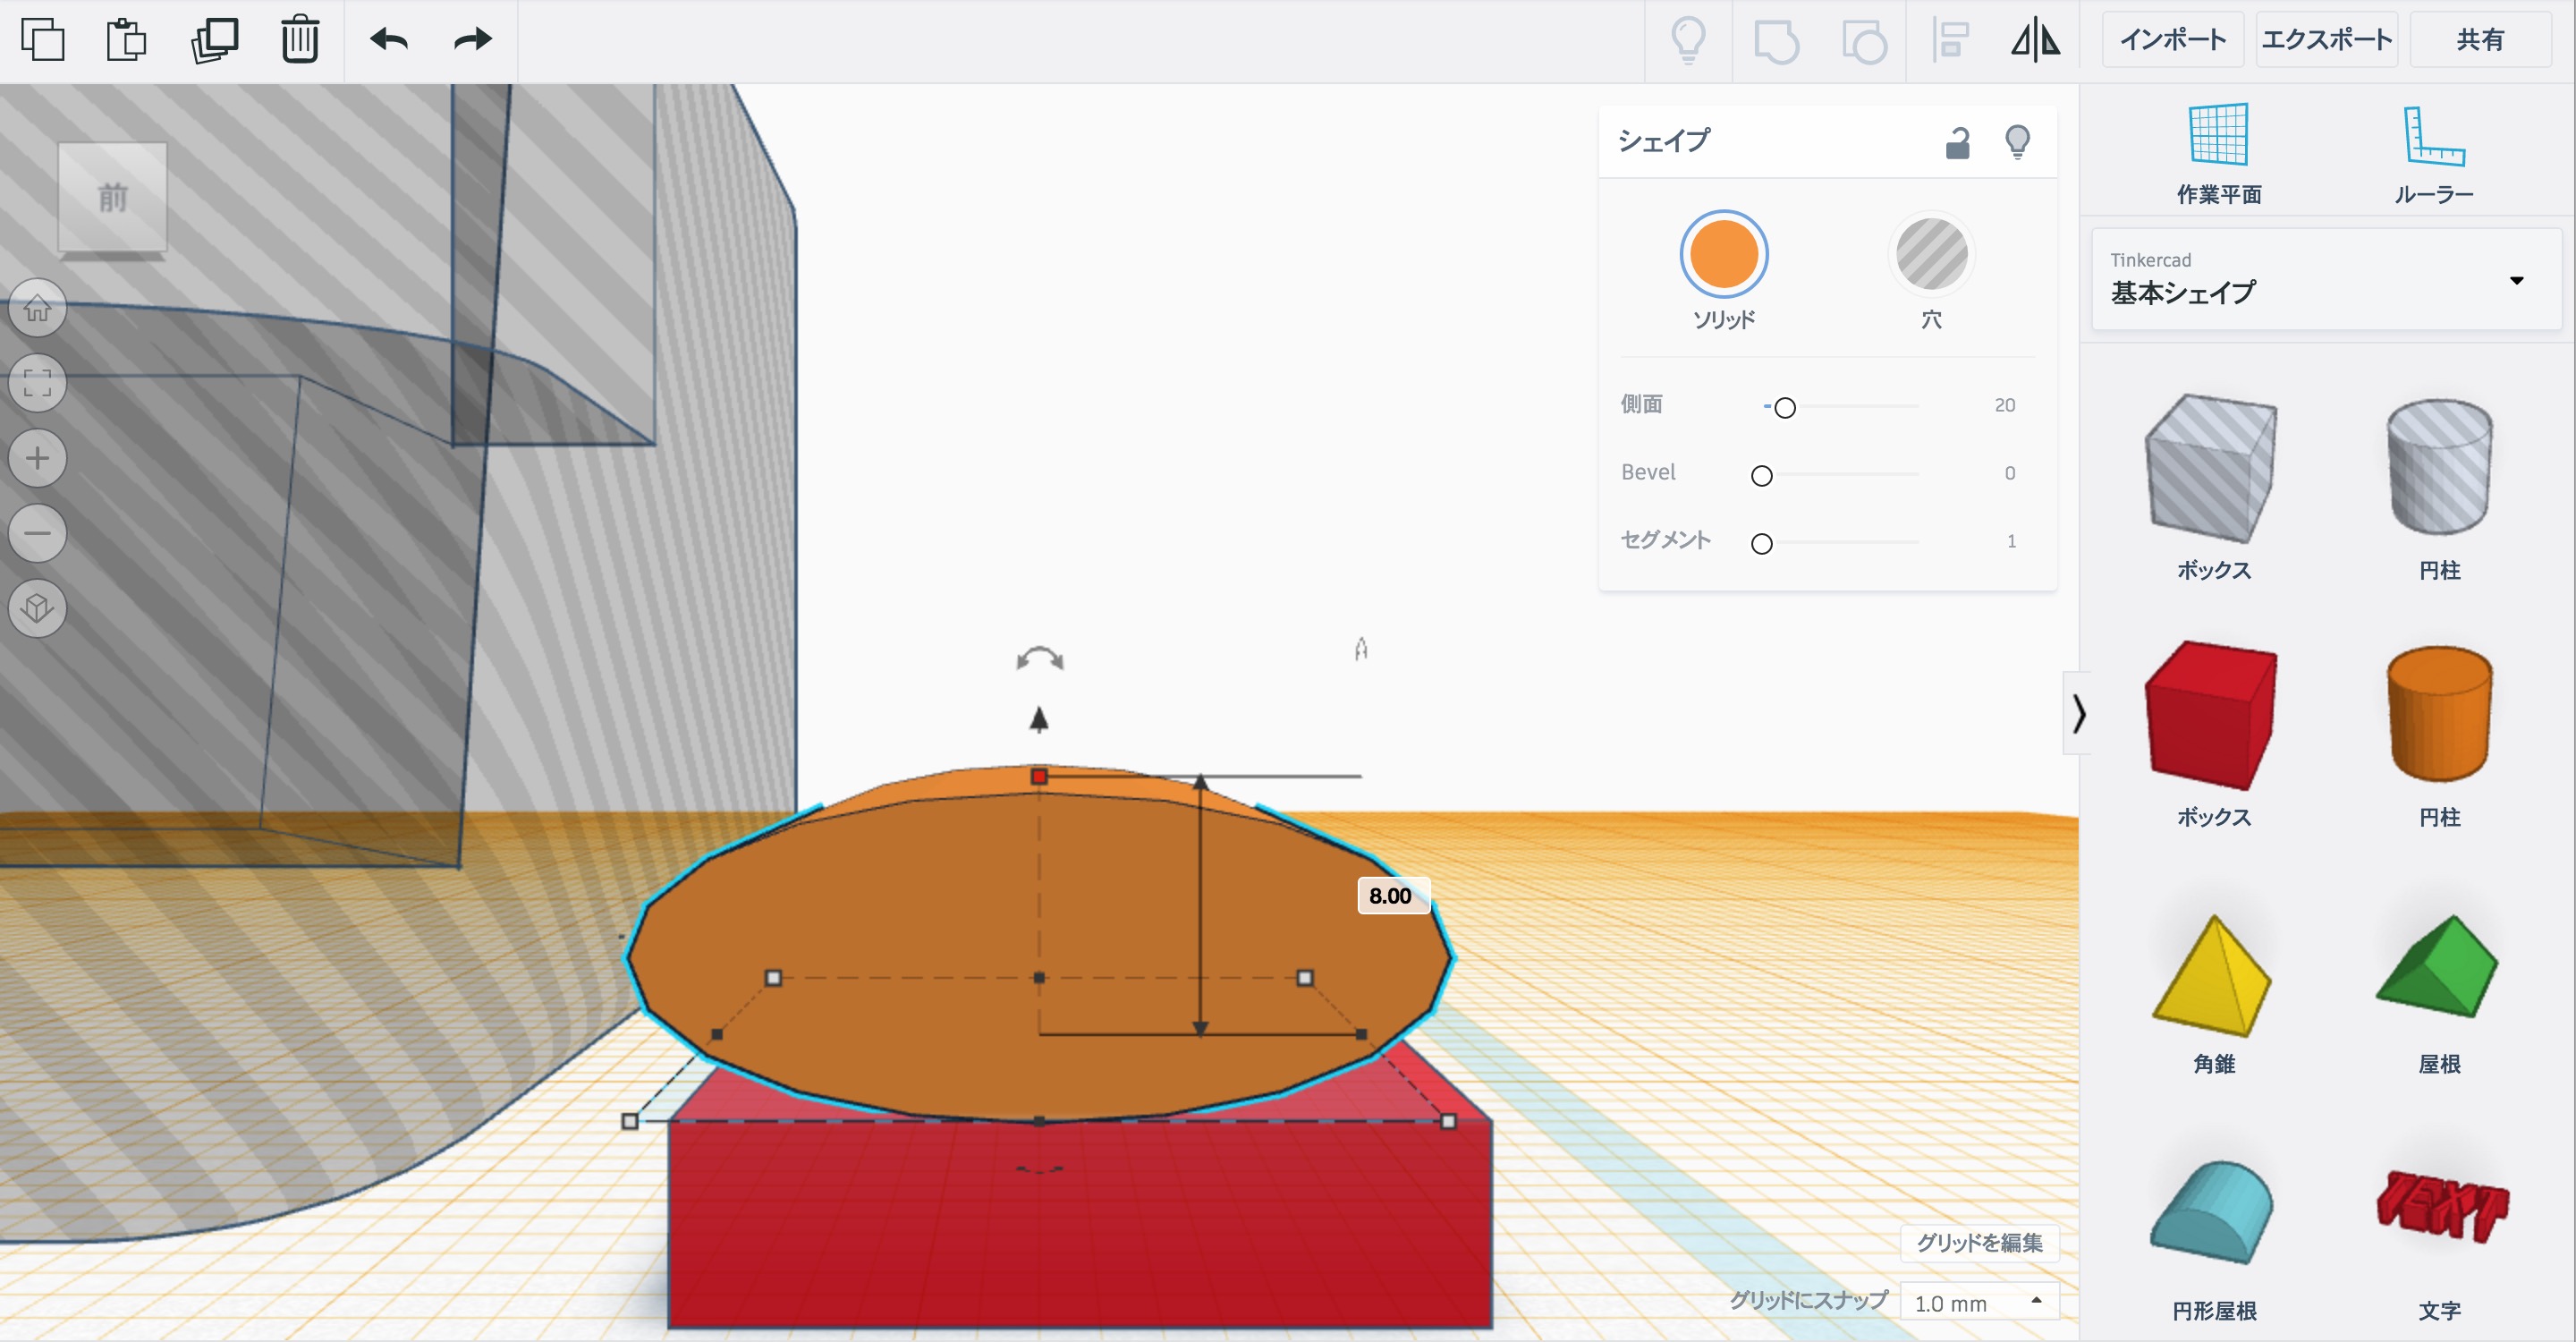2576x1342 pixels.
Task: Set shape to hole (穴)
Action: click(1931, 255)
